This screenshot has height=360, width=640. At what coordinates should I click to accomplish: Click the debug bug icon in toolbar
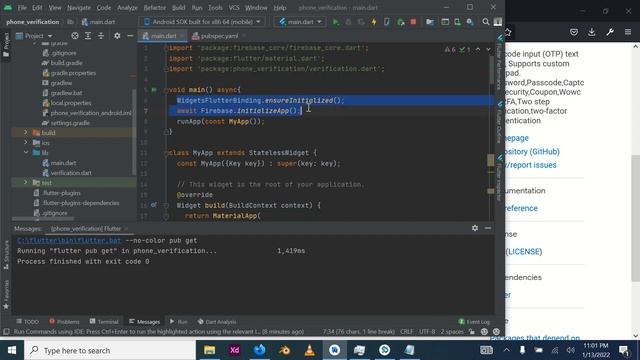pyautogui.click(x=348, y=22)
